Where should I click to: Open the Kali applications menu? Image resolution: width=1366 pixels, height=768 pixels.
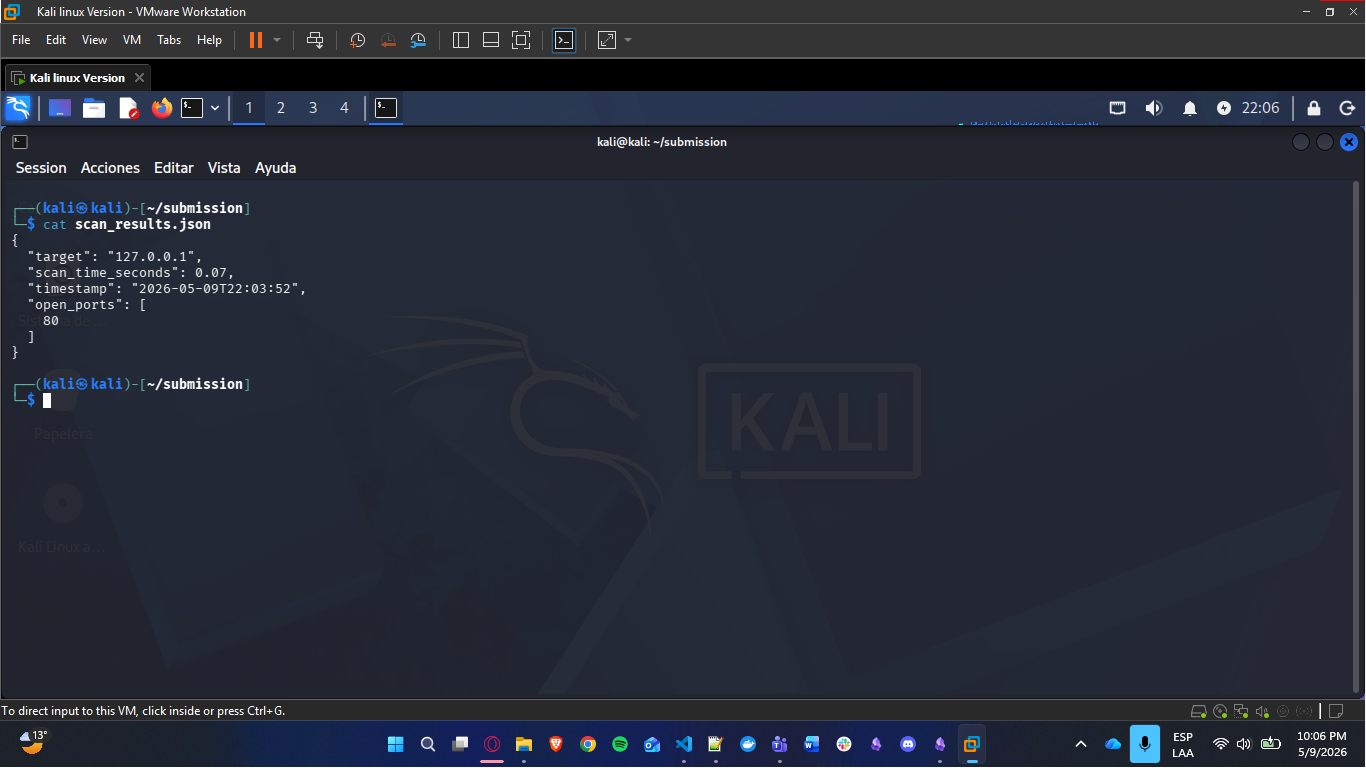[x=18, y=108]
